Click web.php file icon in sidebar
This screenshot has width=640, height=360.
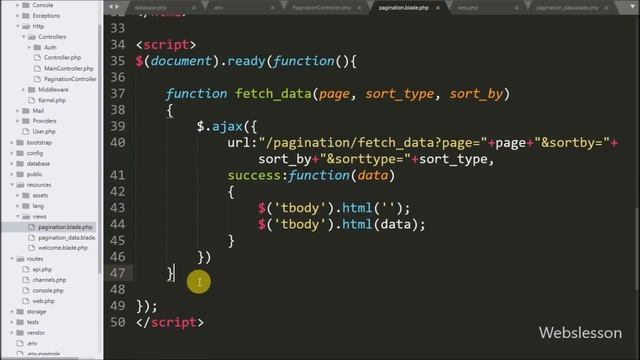26,301
